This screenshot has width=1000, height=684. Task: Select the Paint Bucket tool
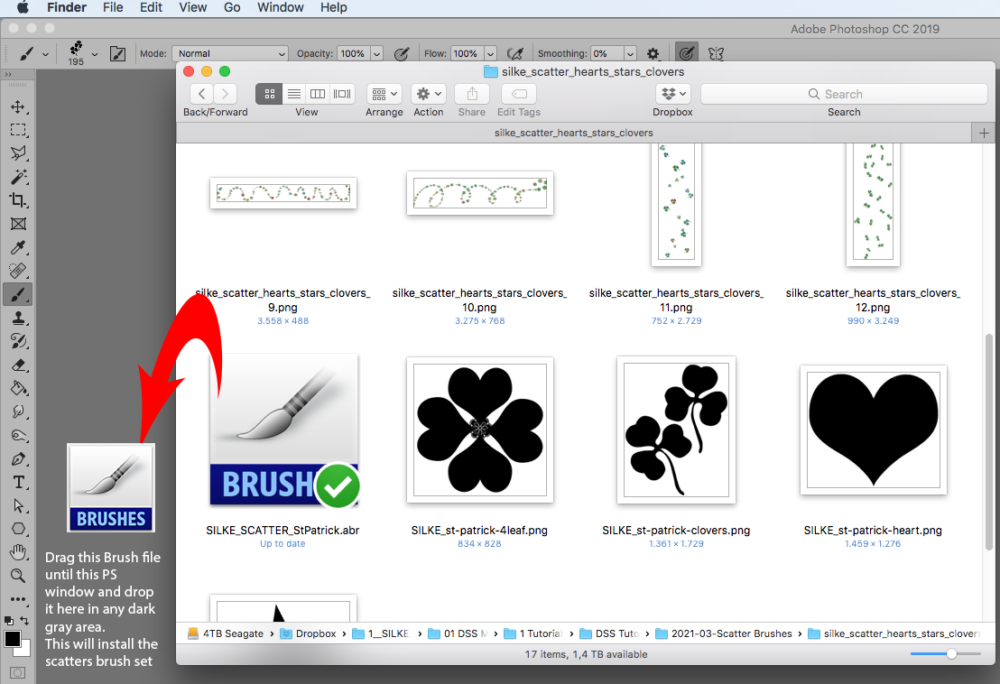pos(18,388)
